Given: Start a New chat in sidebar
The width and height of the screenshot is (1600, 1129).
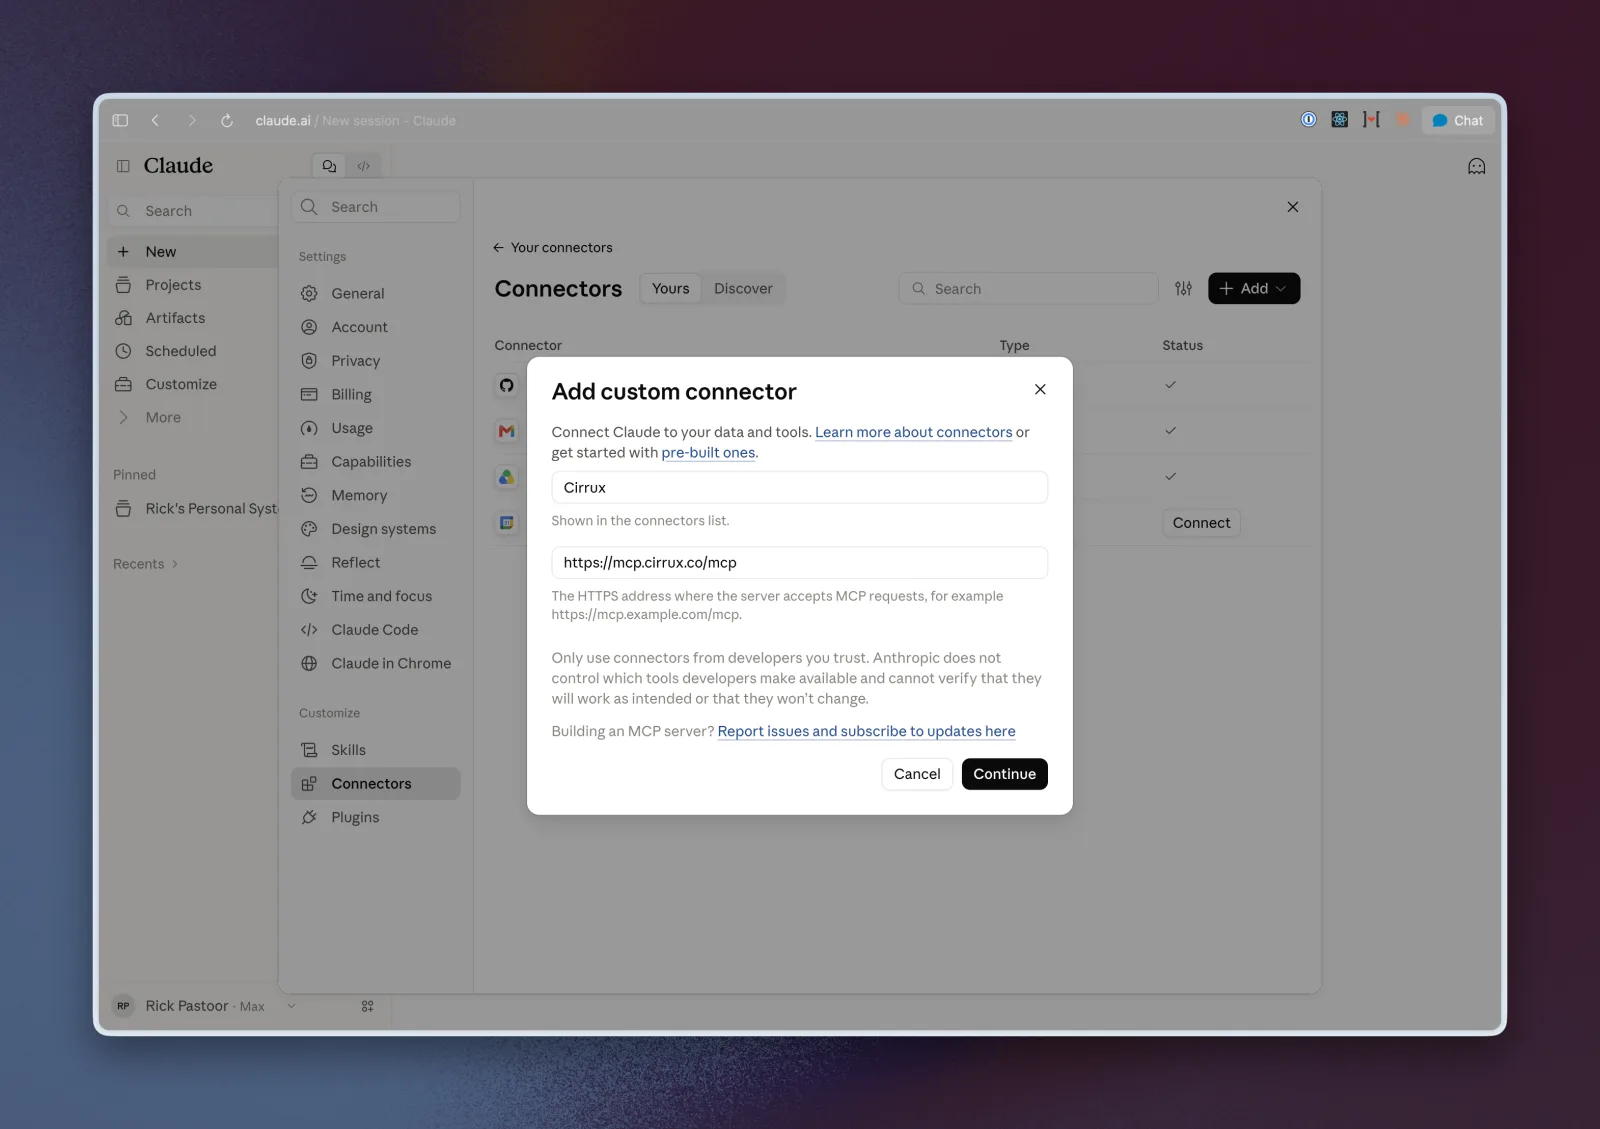Looking at the screenshot, I should [193, 252].
